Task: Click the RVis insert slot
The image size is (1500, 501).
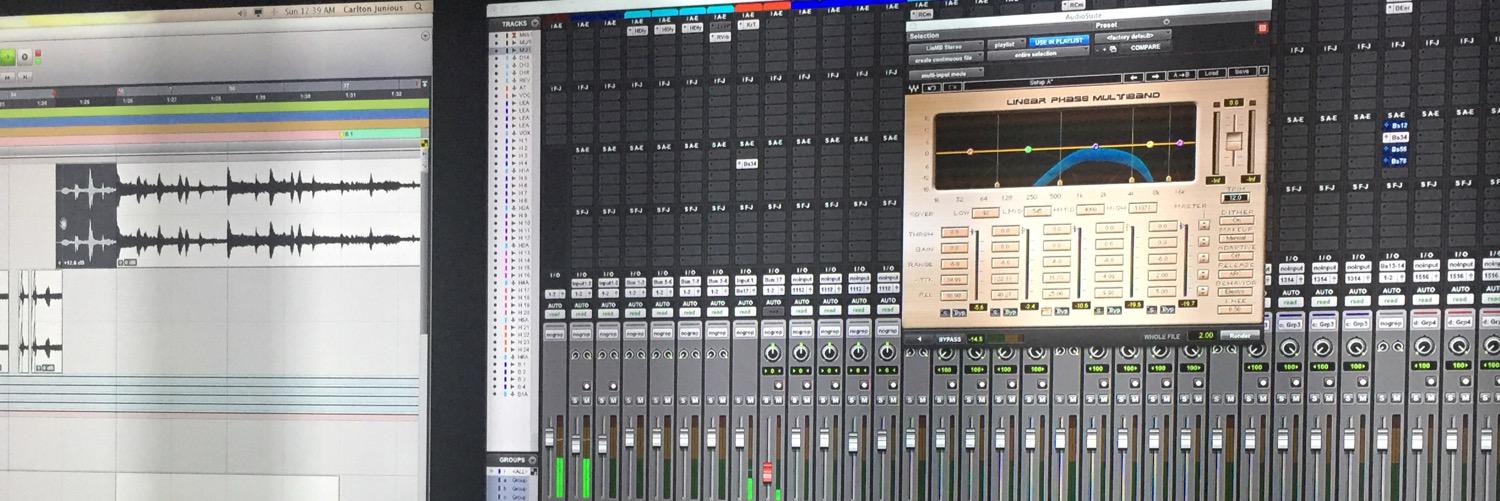Action: click(x=719, y=36)
